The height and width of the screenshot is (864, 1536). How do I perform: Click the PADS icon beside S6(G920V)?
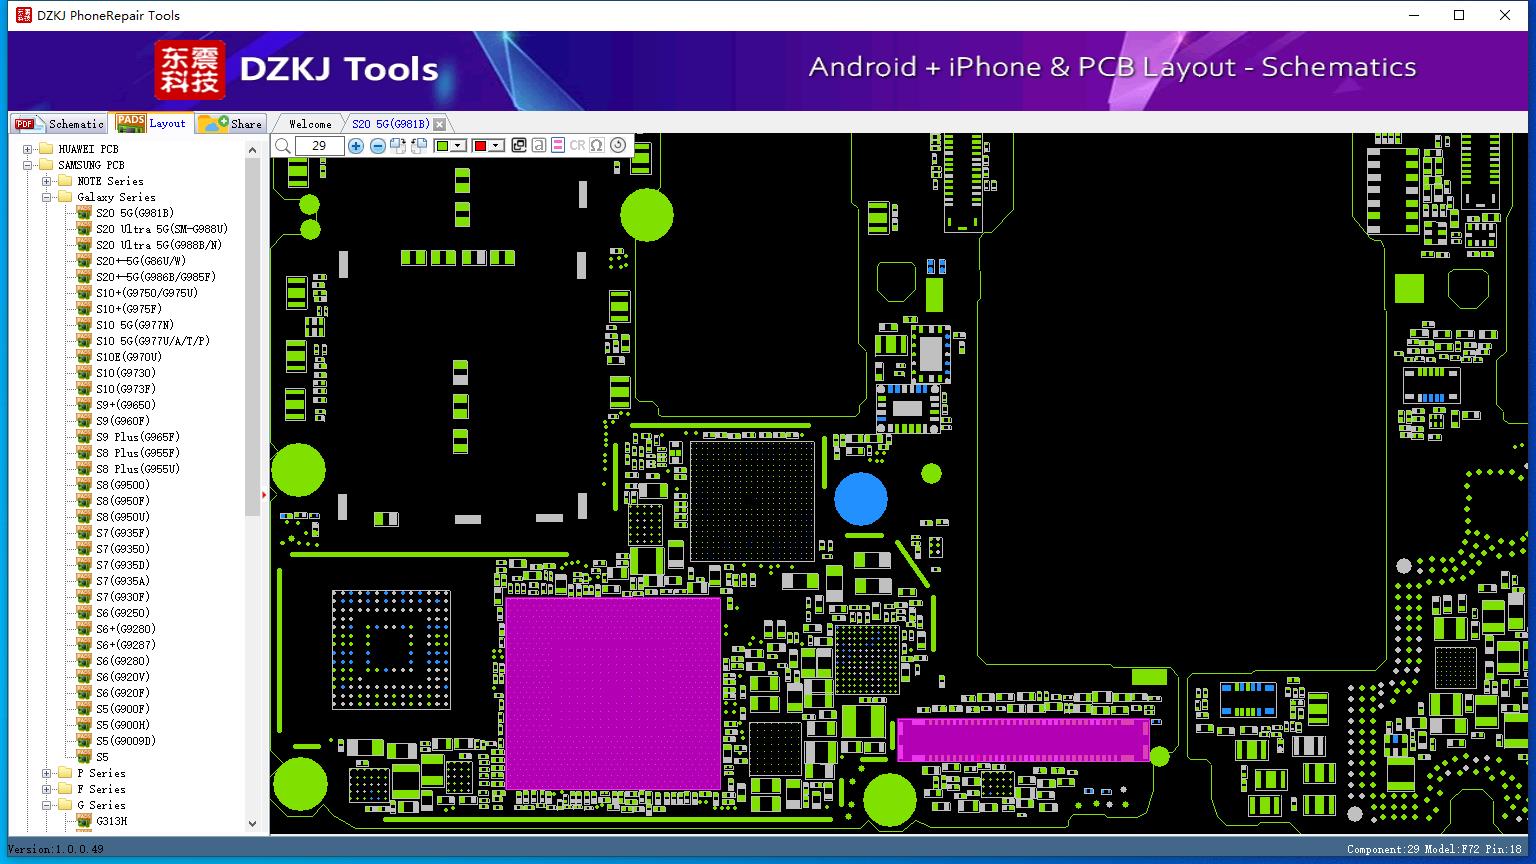[x=84, y=677]
